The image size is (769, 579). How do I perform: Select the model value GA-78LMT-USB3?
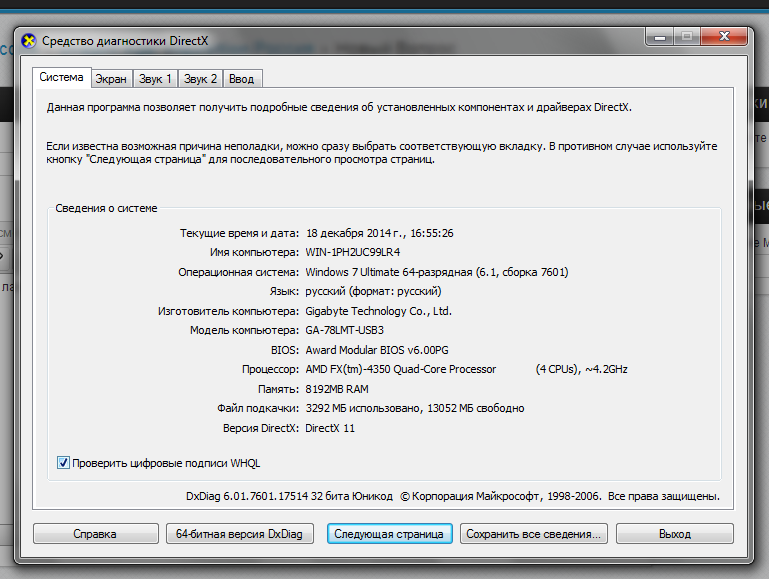pyautogui.click(x=344, y=330)
